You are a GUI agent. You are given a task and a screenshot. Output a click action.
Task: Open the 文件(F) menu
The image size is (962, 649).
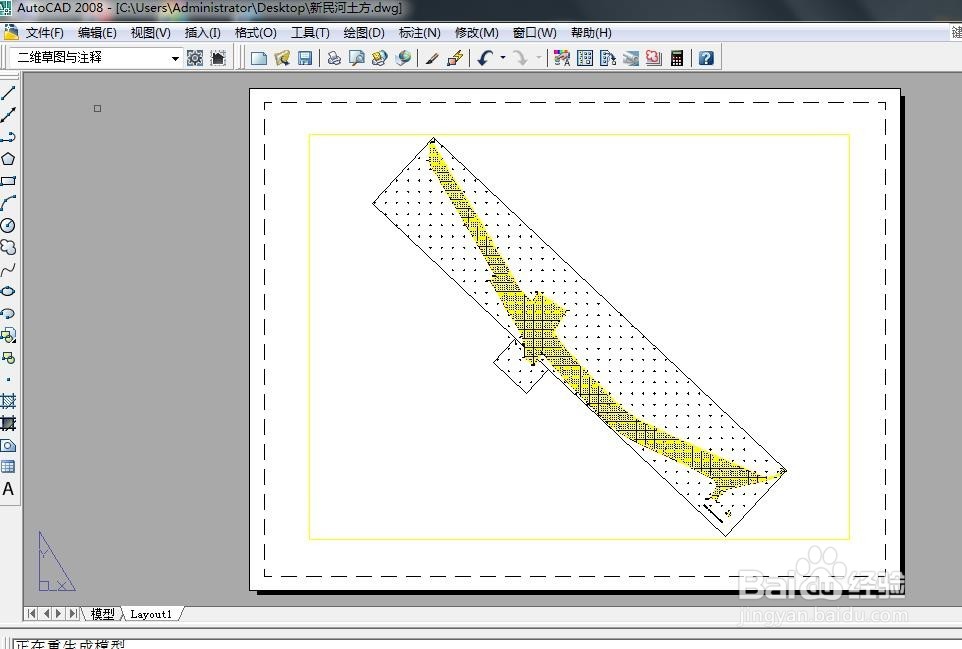click(x=44, y=33)
